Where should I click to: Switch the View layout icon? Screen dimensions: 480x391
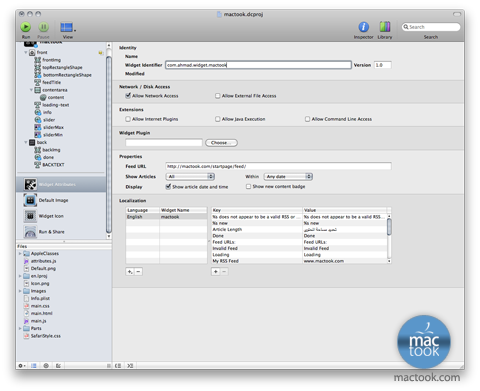point(67,27)
